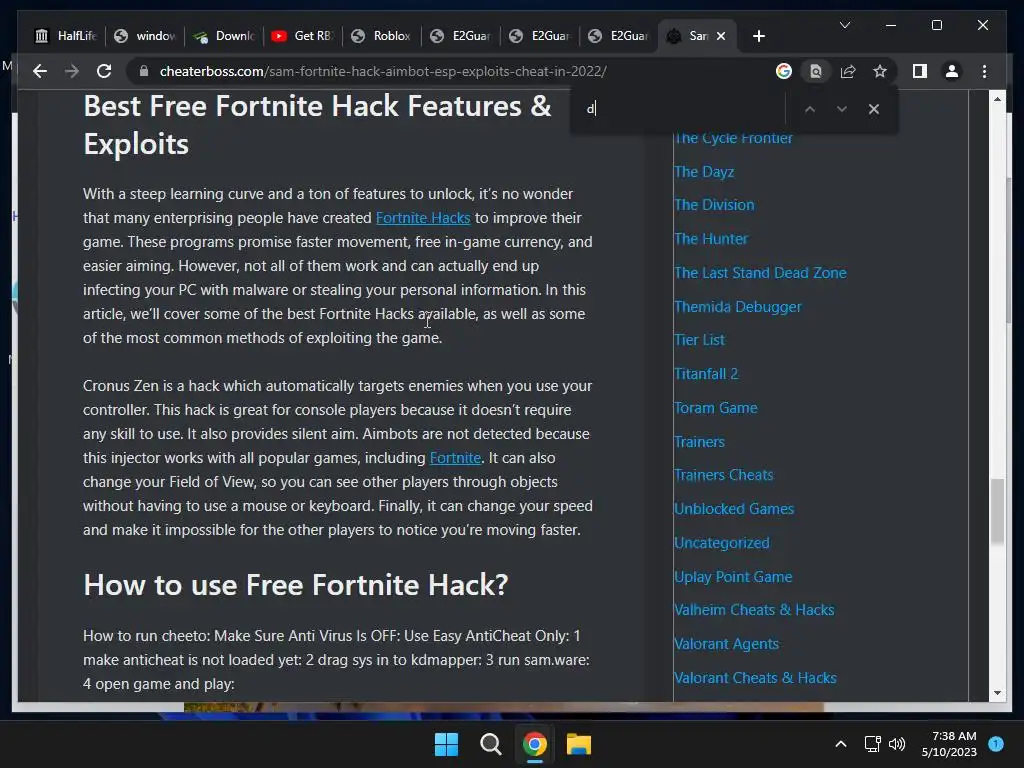Open the Titanfall 2 category
Screen dimensions: 1024x768
tap(706, 374)
